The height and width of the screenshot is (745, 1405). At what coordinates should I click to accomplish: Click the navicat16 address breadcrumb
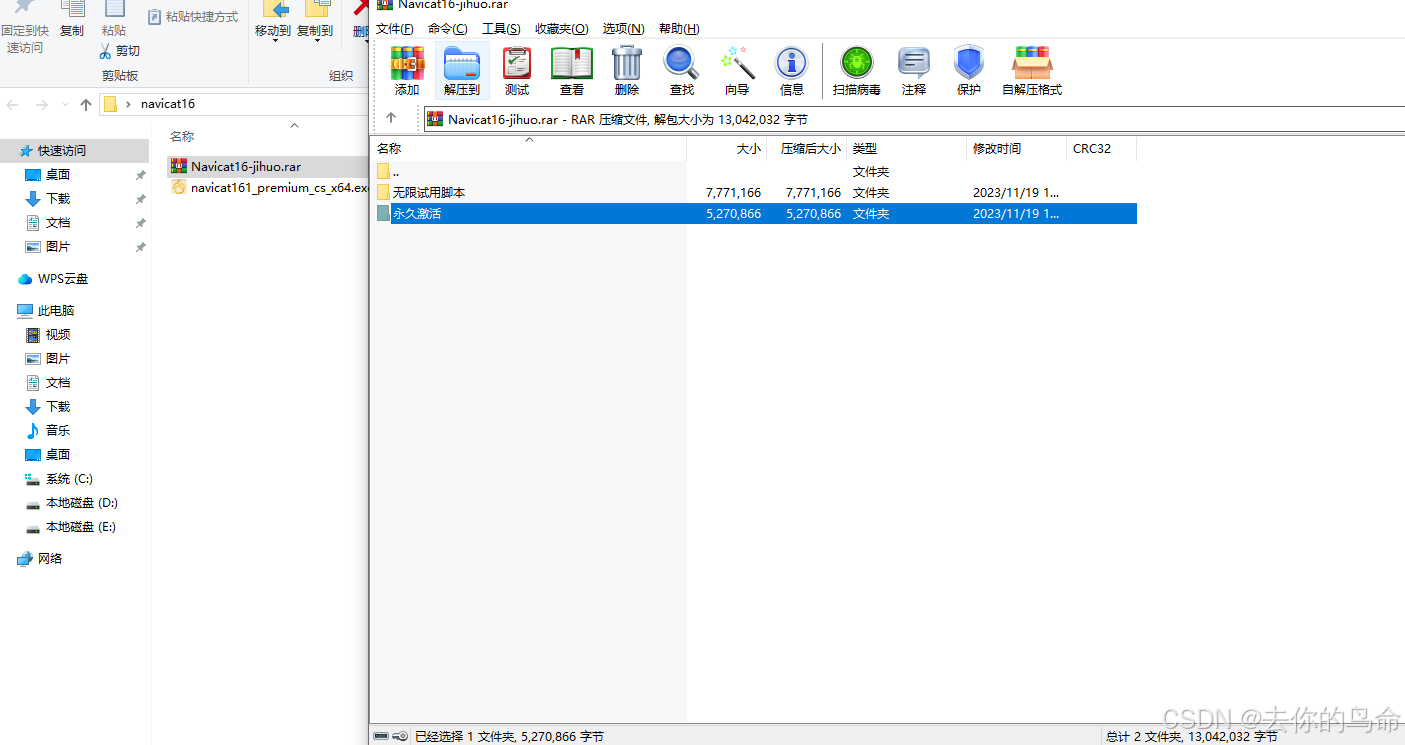pyautogui.click(x=168, y=104)
